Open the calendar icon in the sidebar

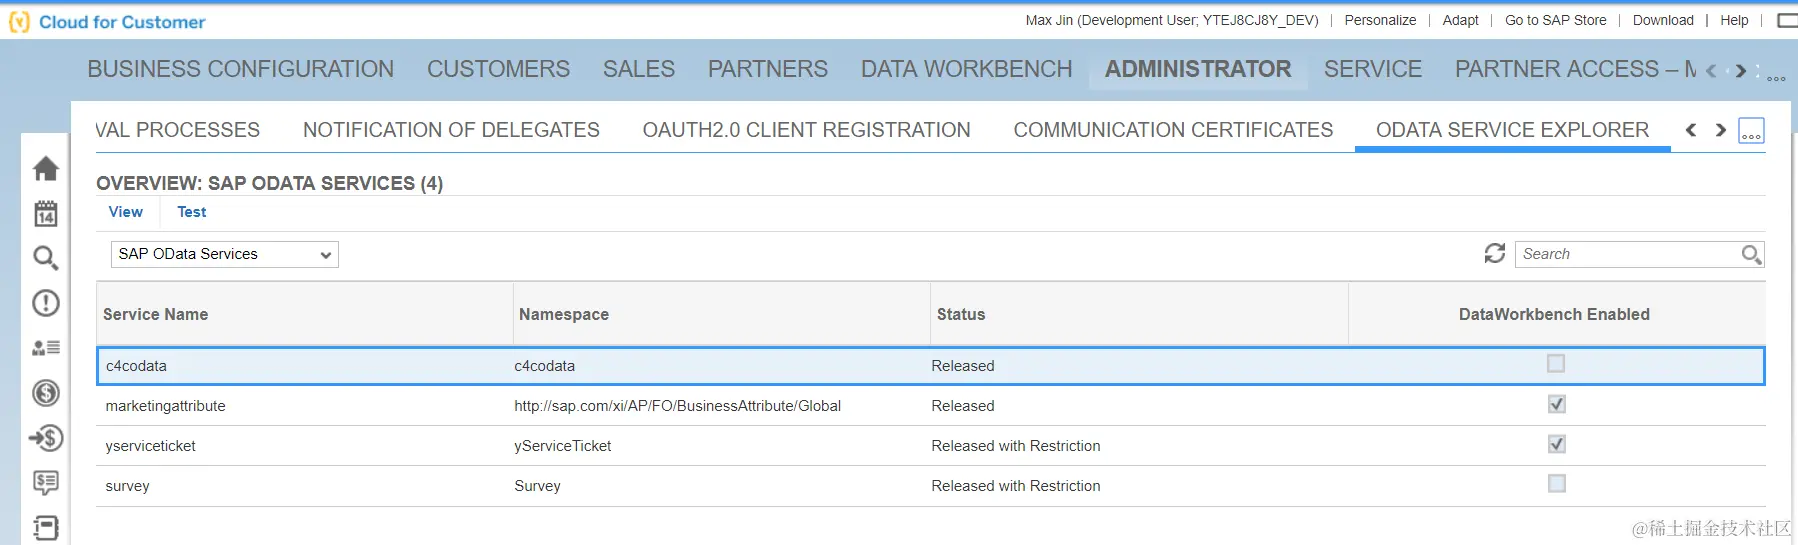point(46,213)
